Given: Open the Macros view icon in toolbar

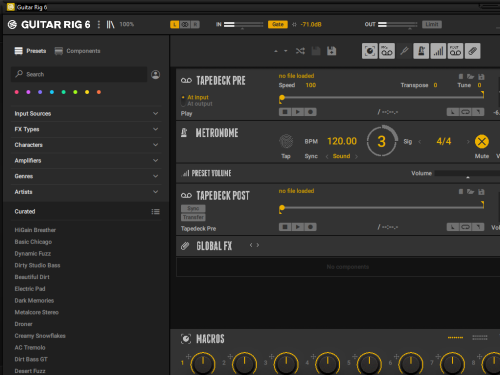Looking at the screenshot, I should tap(370, 51).
